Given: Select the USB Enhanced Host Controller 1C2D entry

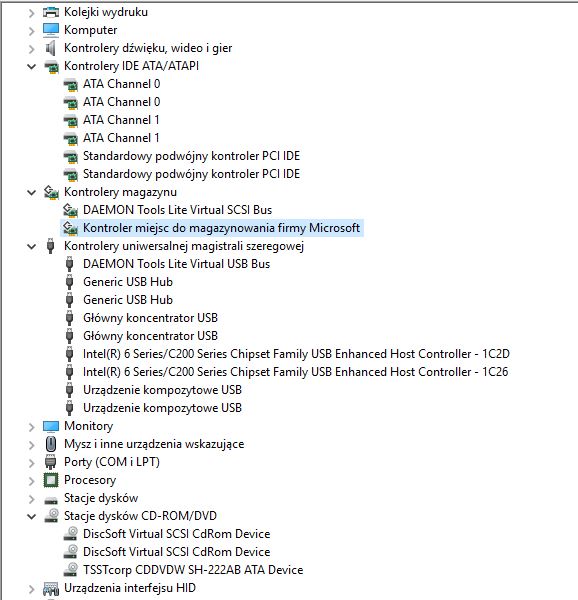Looking at the screenshot, I should click(x=296, y=354).
